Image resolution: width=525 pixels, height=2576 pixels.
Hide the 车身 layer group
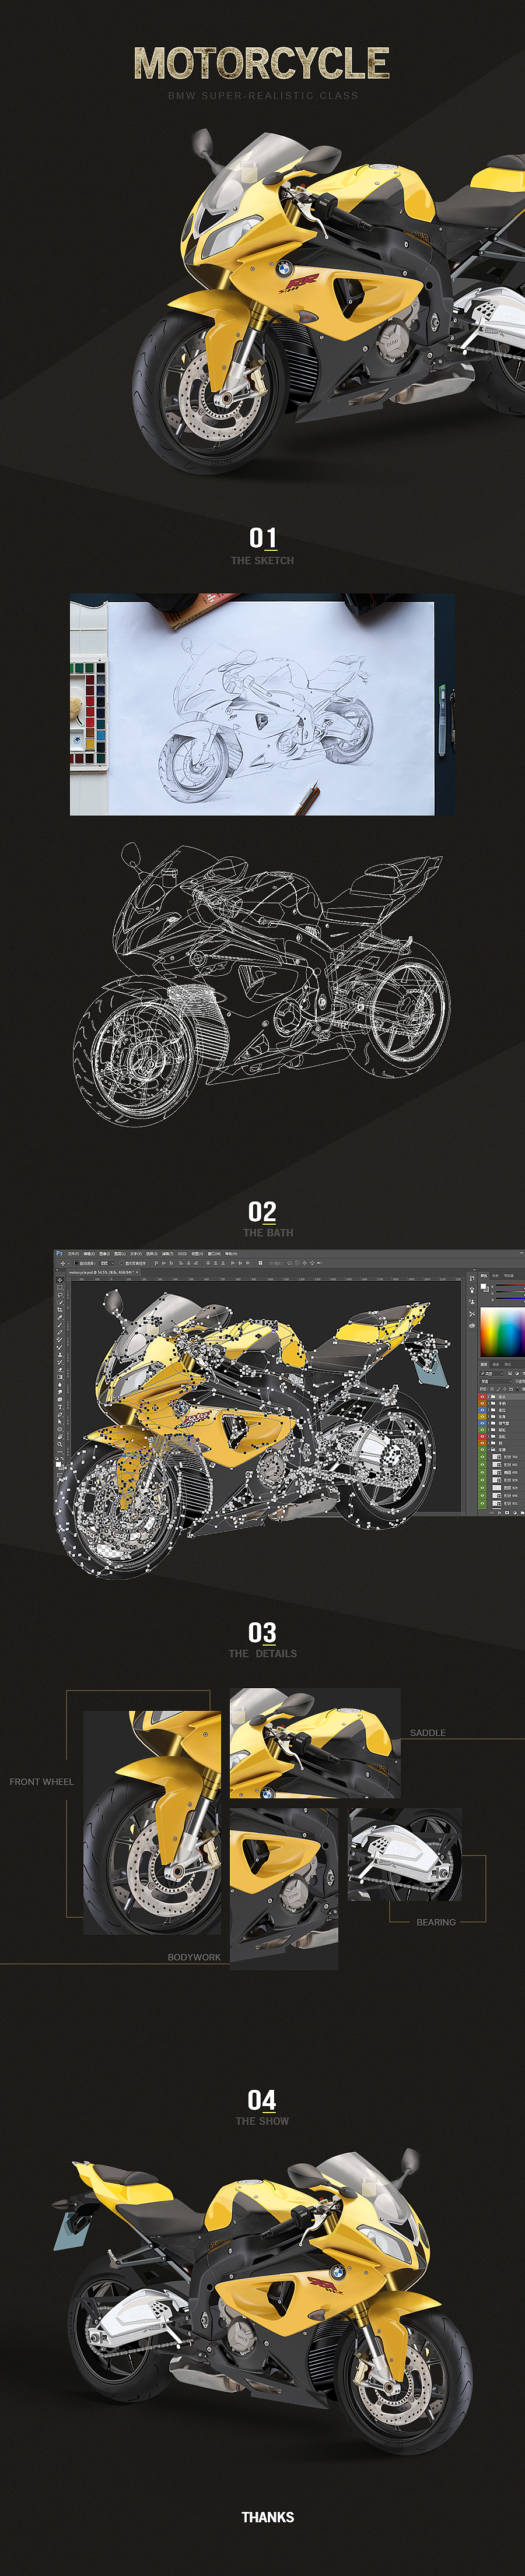click(482, 1417)
